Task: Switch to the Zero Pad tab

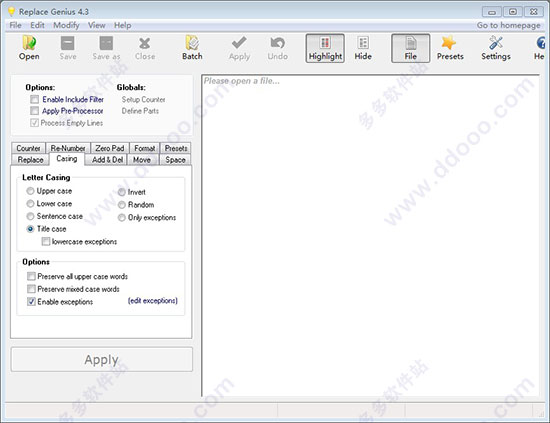Action: point(110,148)
